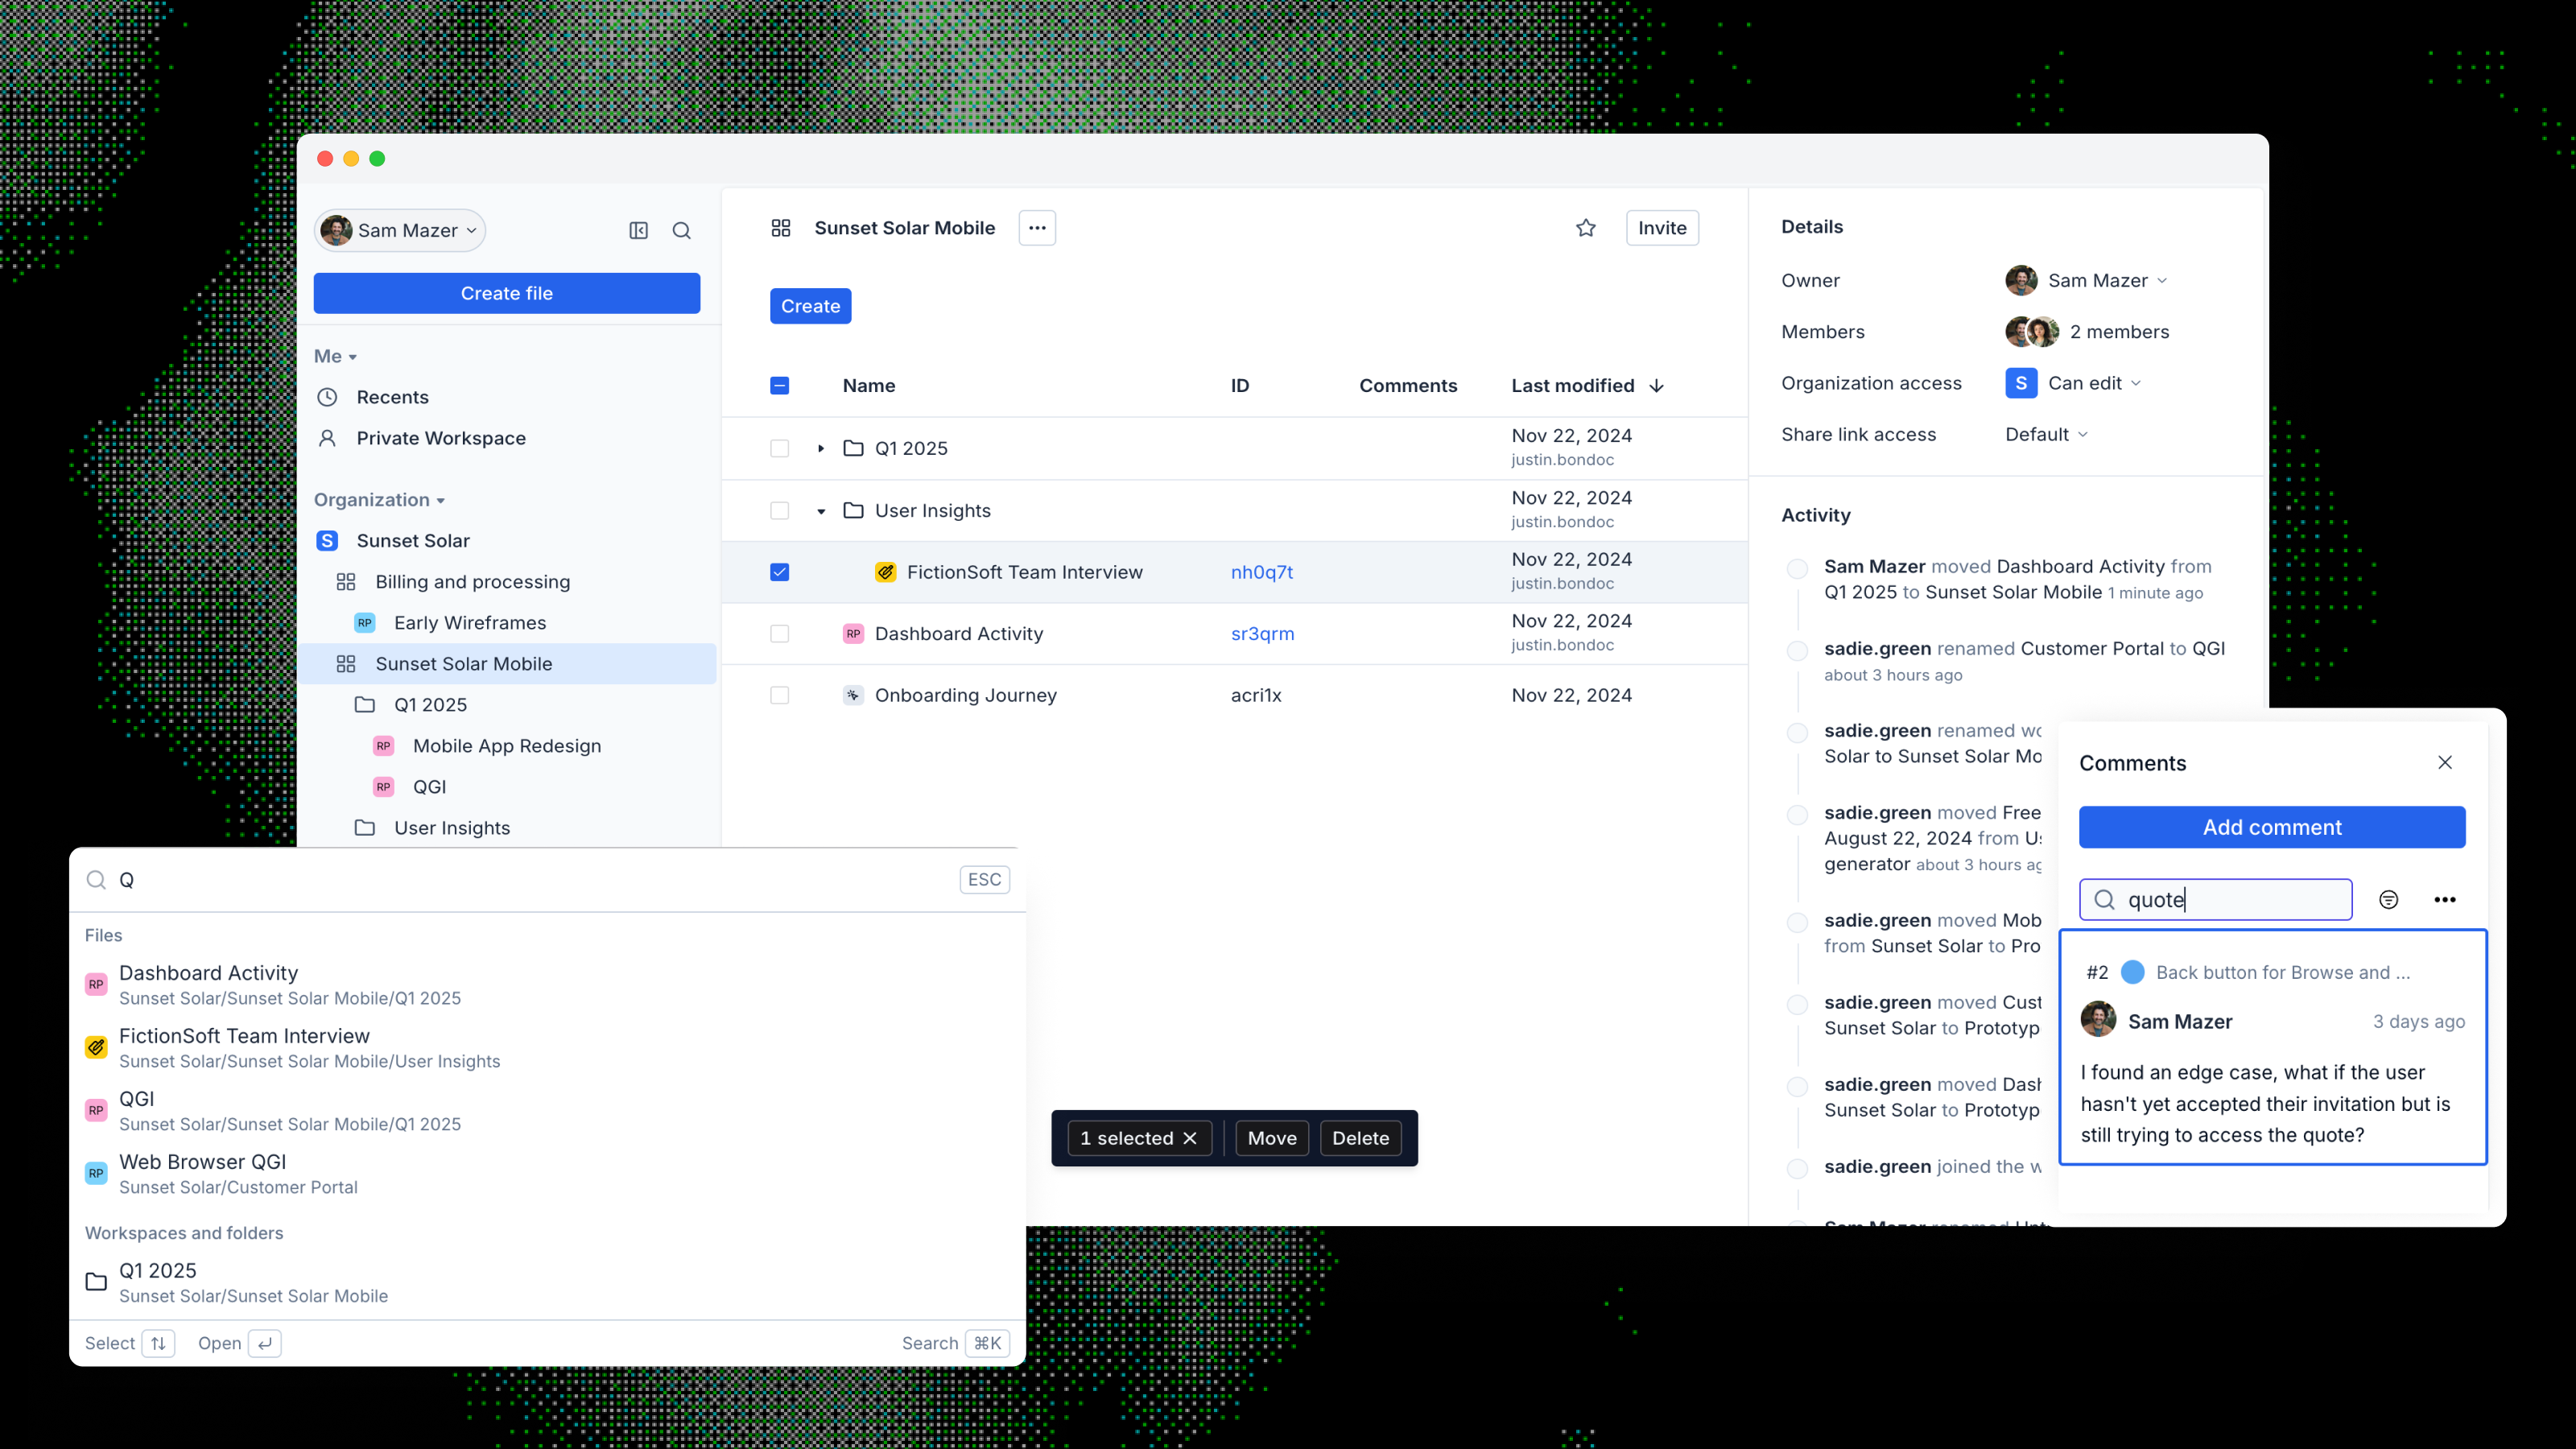
Task: Collapse the sidebar using the panel icon
Action: (639, 230)
